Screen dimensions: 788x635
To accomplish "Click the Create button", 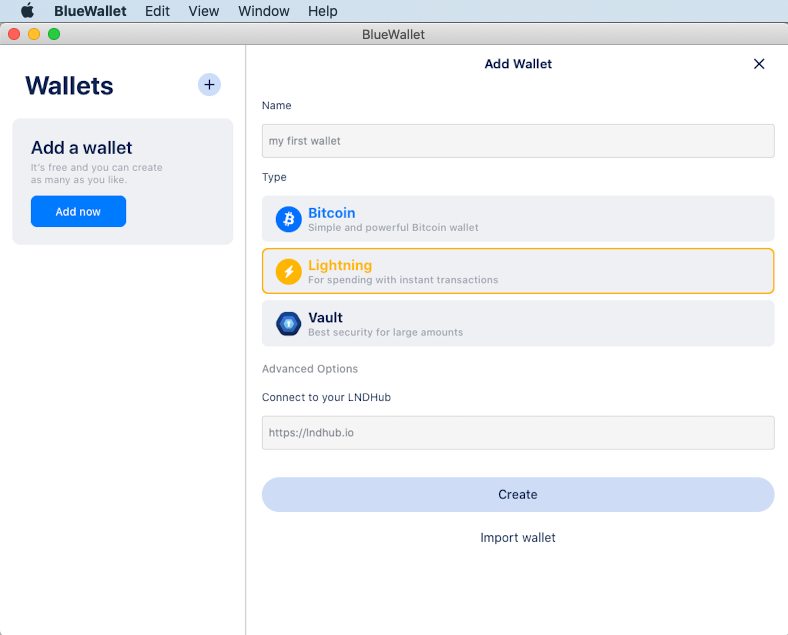I will click(x=518, y=494).
